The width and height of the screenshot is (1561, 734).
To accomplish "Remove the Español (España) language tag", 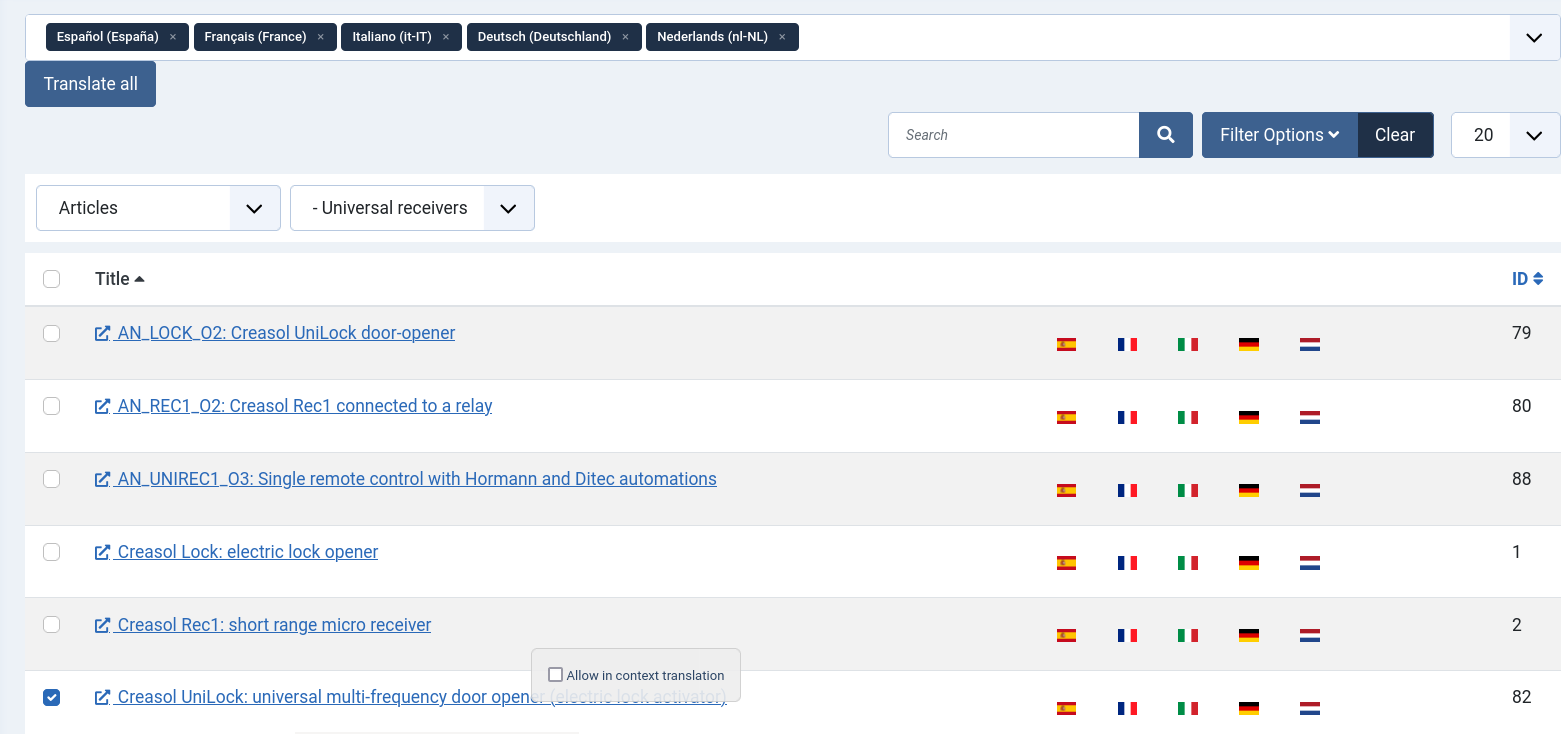I will (x=173, y=37).
